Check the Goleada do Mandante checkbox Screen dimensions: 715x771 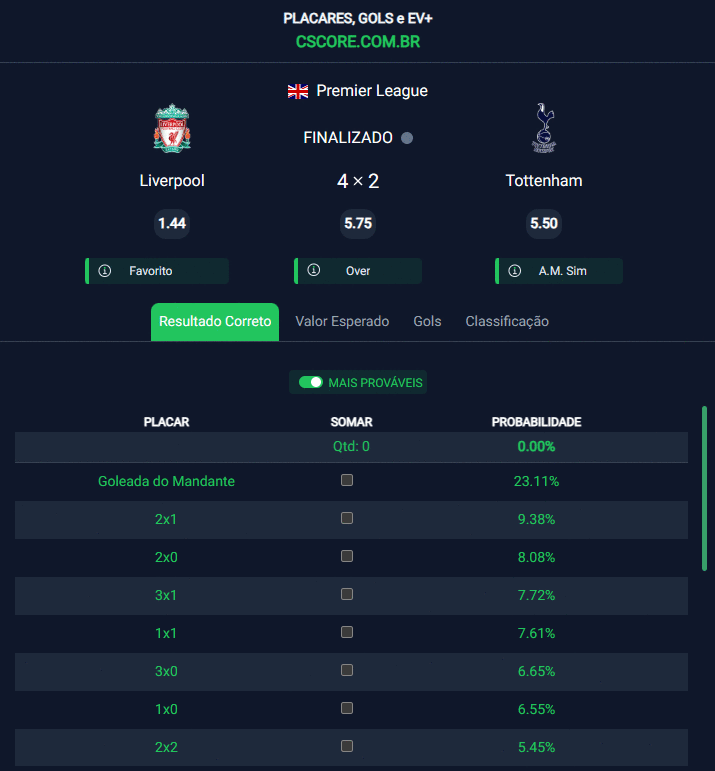click(347, 480)
